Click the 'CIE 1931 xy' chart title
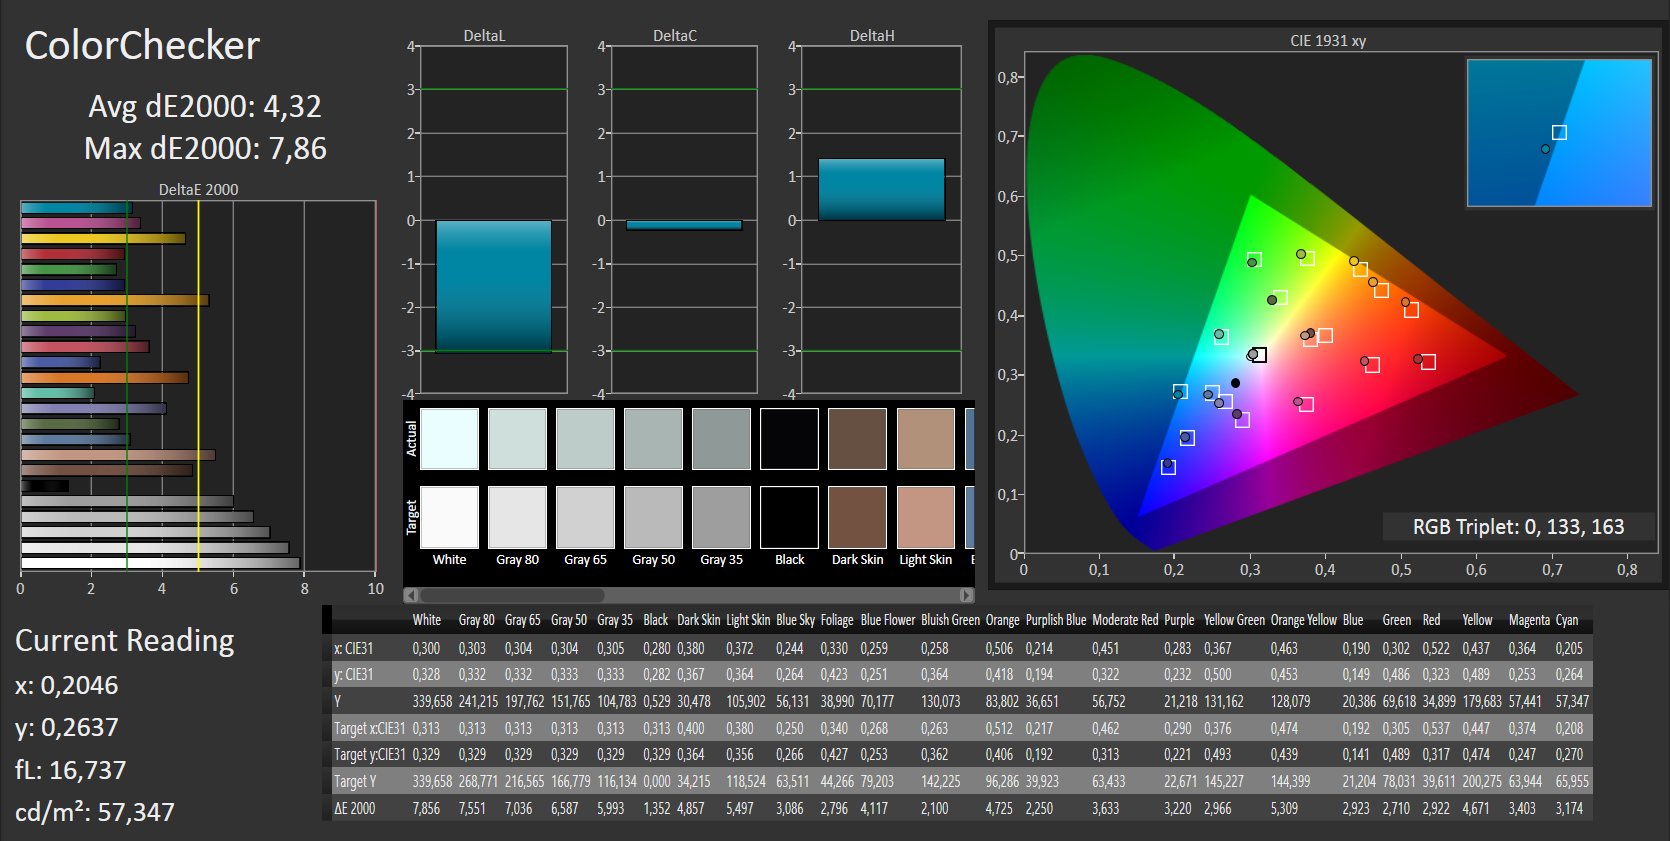 [x=1328, y=41]
